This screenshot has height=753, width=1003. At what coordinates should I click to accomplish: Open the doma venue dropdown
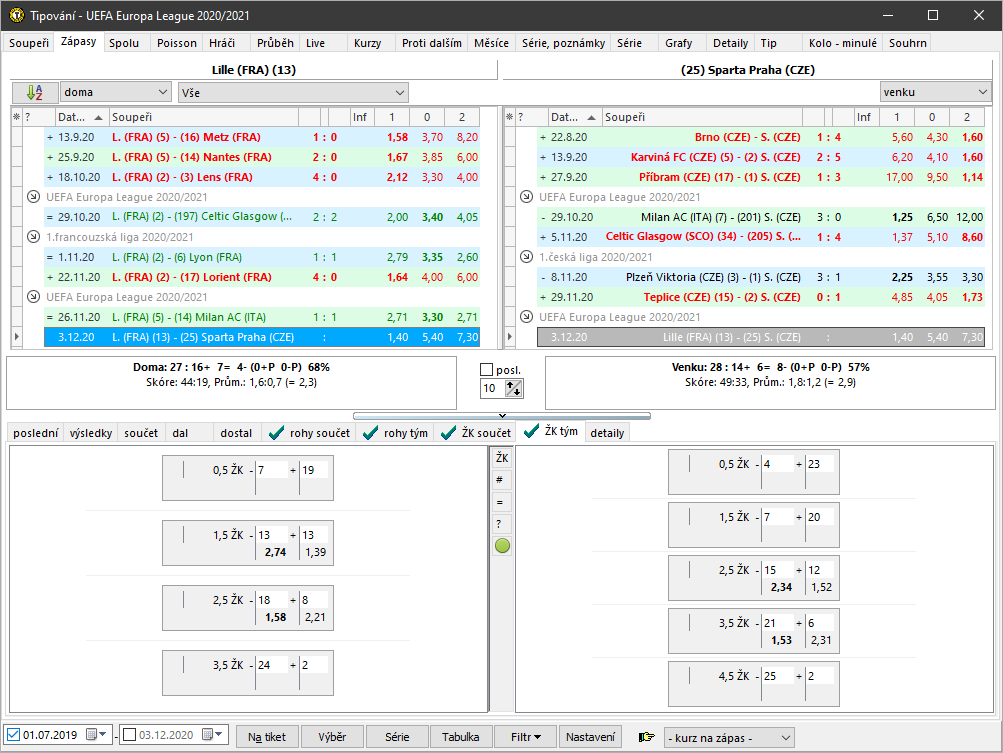coord(116,92)
